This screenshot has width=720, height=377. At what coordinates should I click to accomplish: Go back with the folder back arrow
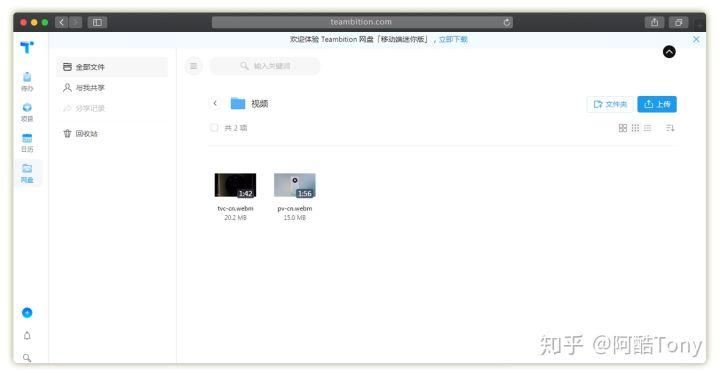coord(215,103)
